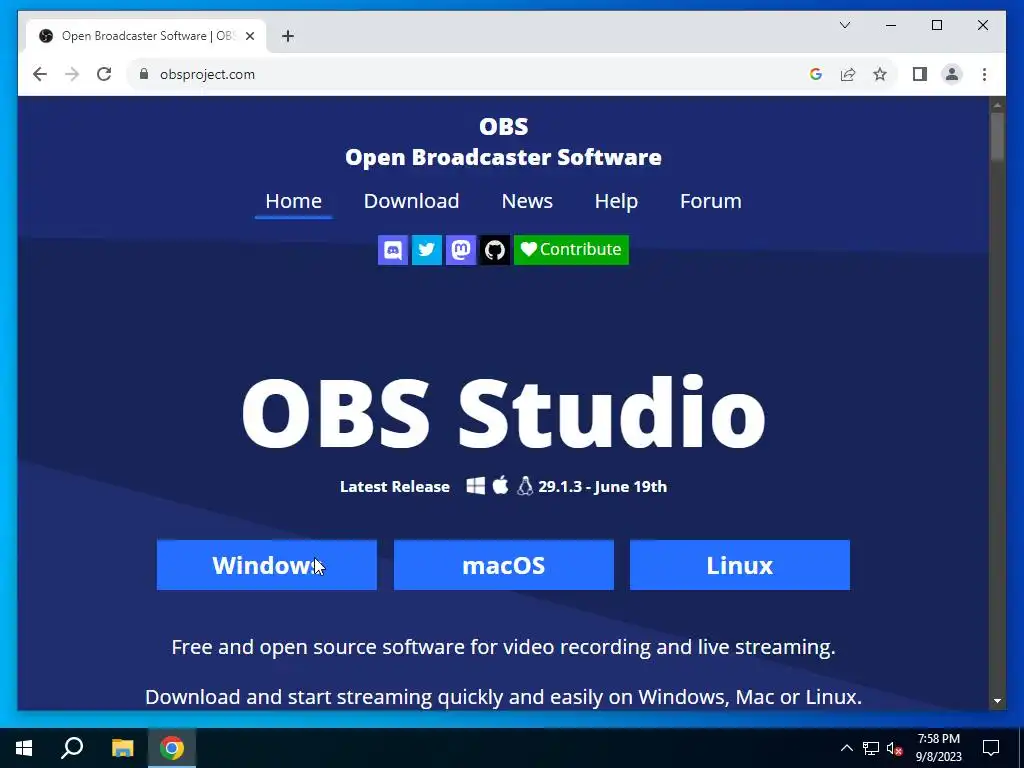The height and width of the screenshot is (768, 1024).
Task: Click the network tray icon
Action: (871, 748)
